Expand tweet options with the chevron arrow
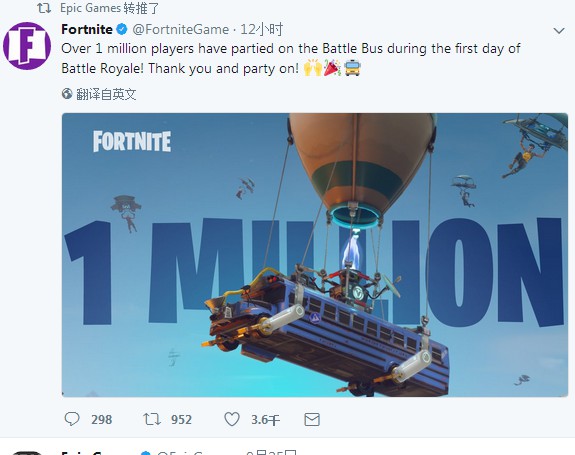 click(559, 31)
